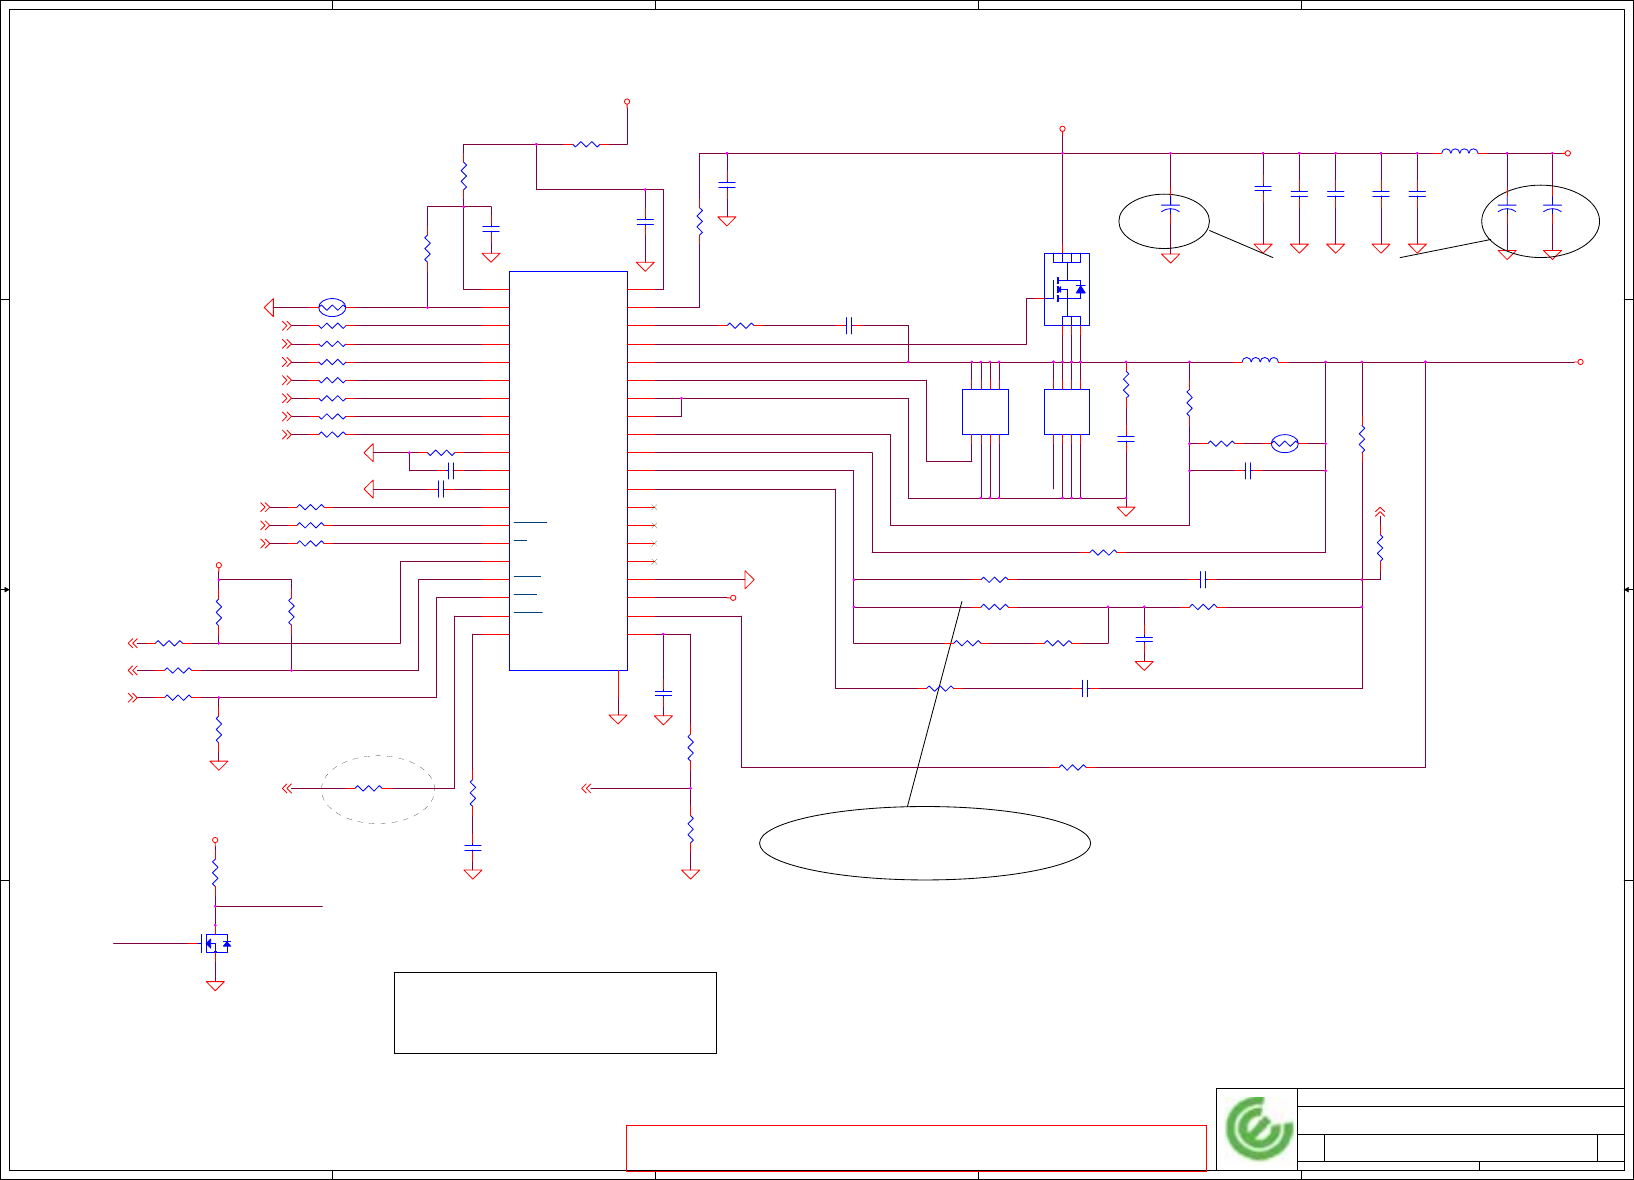
Task: Select the inductor on the top power rail
Action: tap(1460, 152)
